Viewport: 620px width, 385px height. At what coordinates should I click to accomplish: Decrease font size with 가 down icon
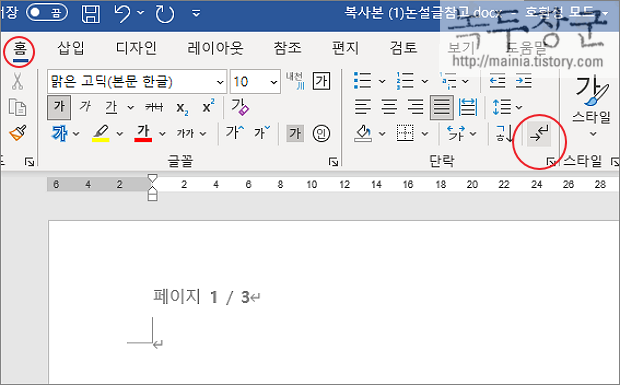pos(262,132)
